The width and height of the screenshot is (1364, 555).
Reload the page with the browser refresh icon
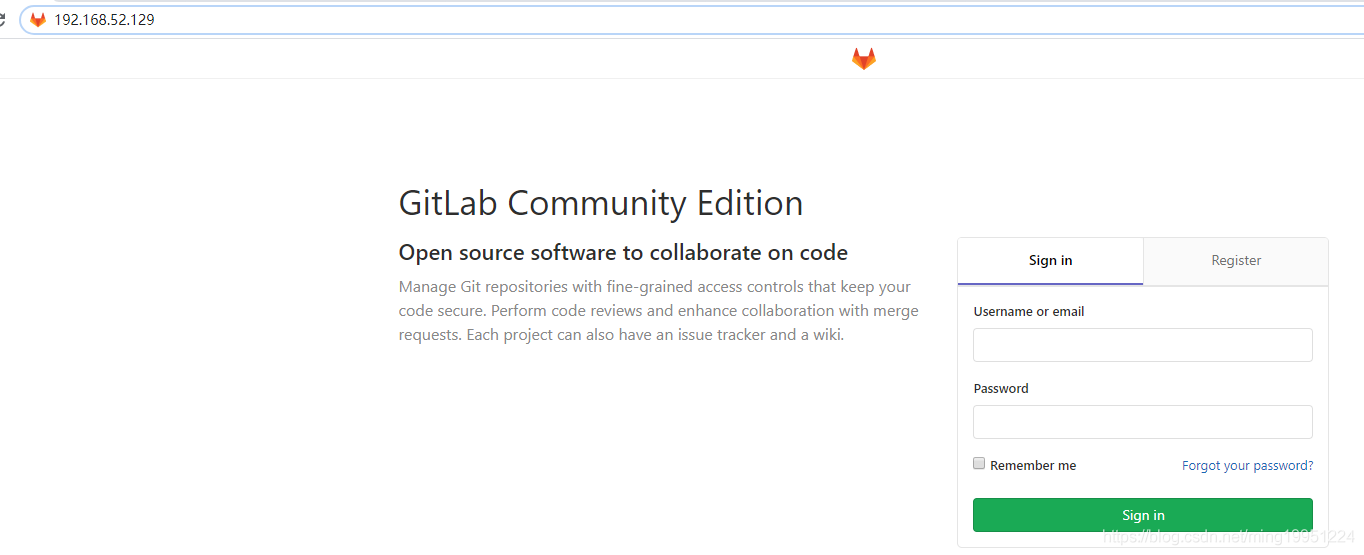coord(3,20)
